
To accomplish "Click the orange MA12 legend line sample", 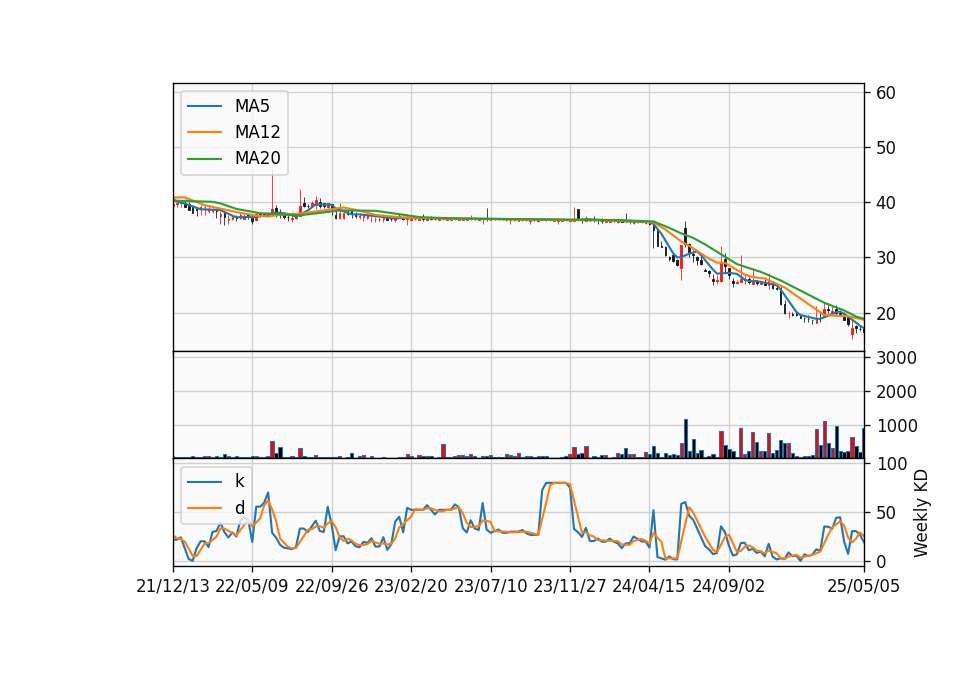I will [204, 132].
